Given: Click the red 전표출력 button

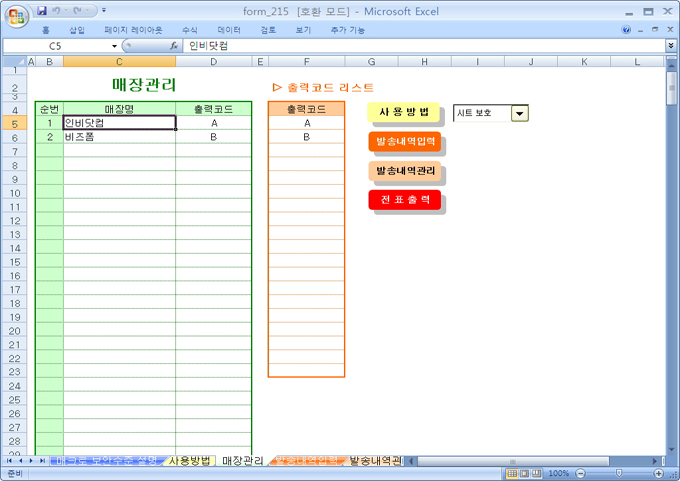Looking at the screenshot, I should pyautogui.click(x=405, y=200).
